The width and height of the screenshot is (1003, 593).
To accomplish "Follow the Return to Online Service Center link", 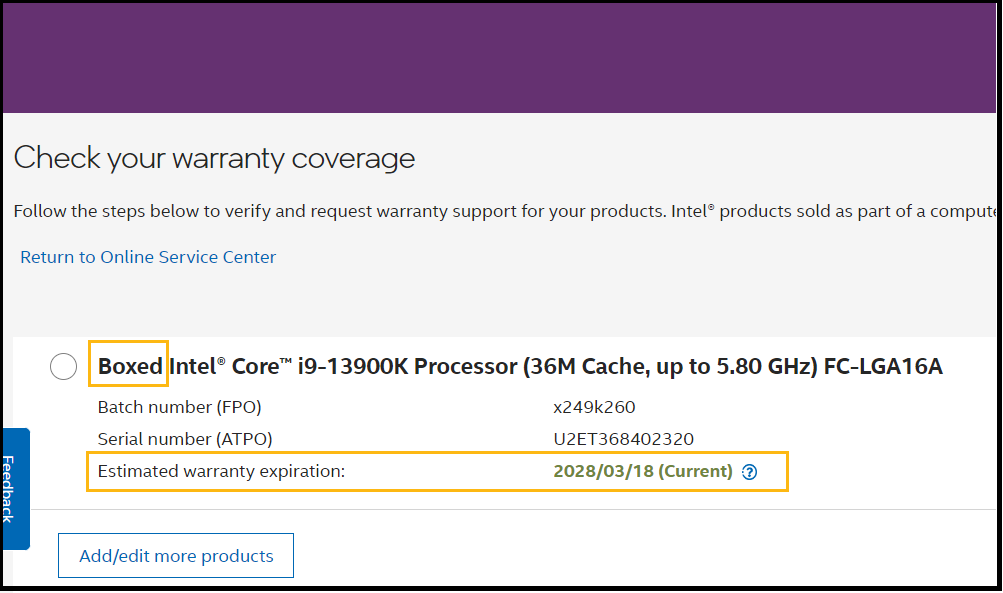I will tap(148, 257).
